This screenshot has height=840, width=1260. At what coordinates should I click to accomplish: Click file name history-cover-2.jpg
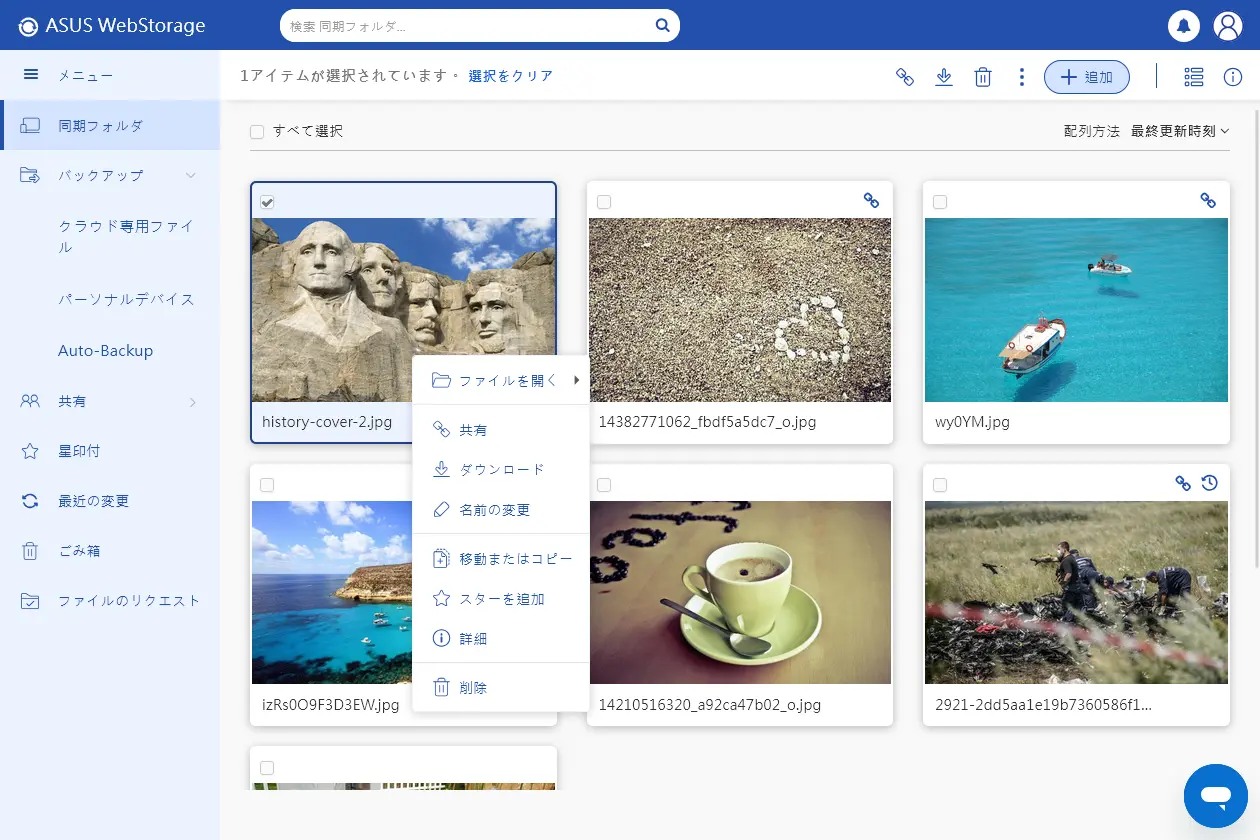[x=327, y=422]
